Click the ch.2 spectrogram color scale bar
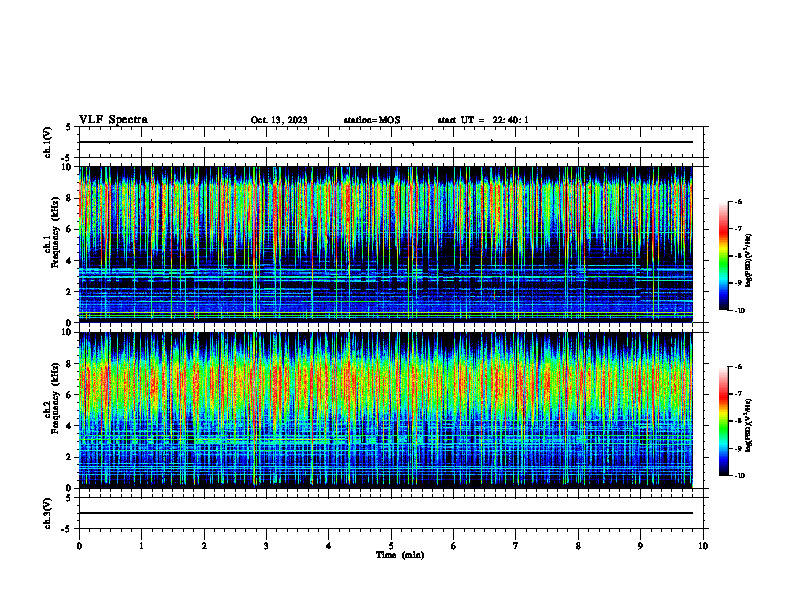Viewport: 792px width, 612px height. coord(724,421)
